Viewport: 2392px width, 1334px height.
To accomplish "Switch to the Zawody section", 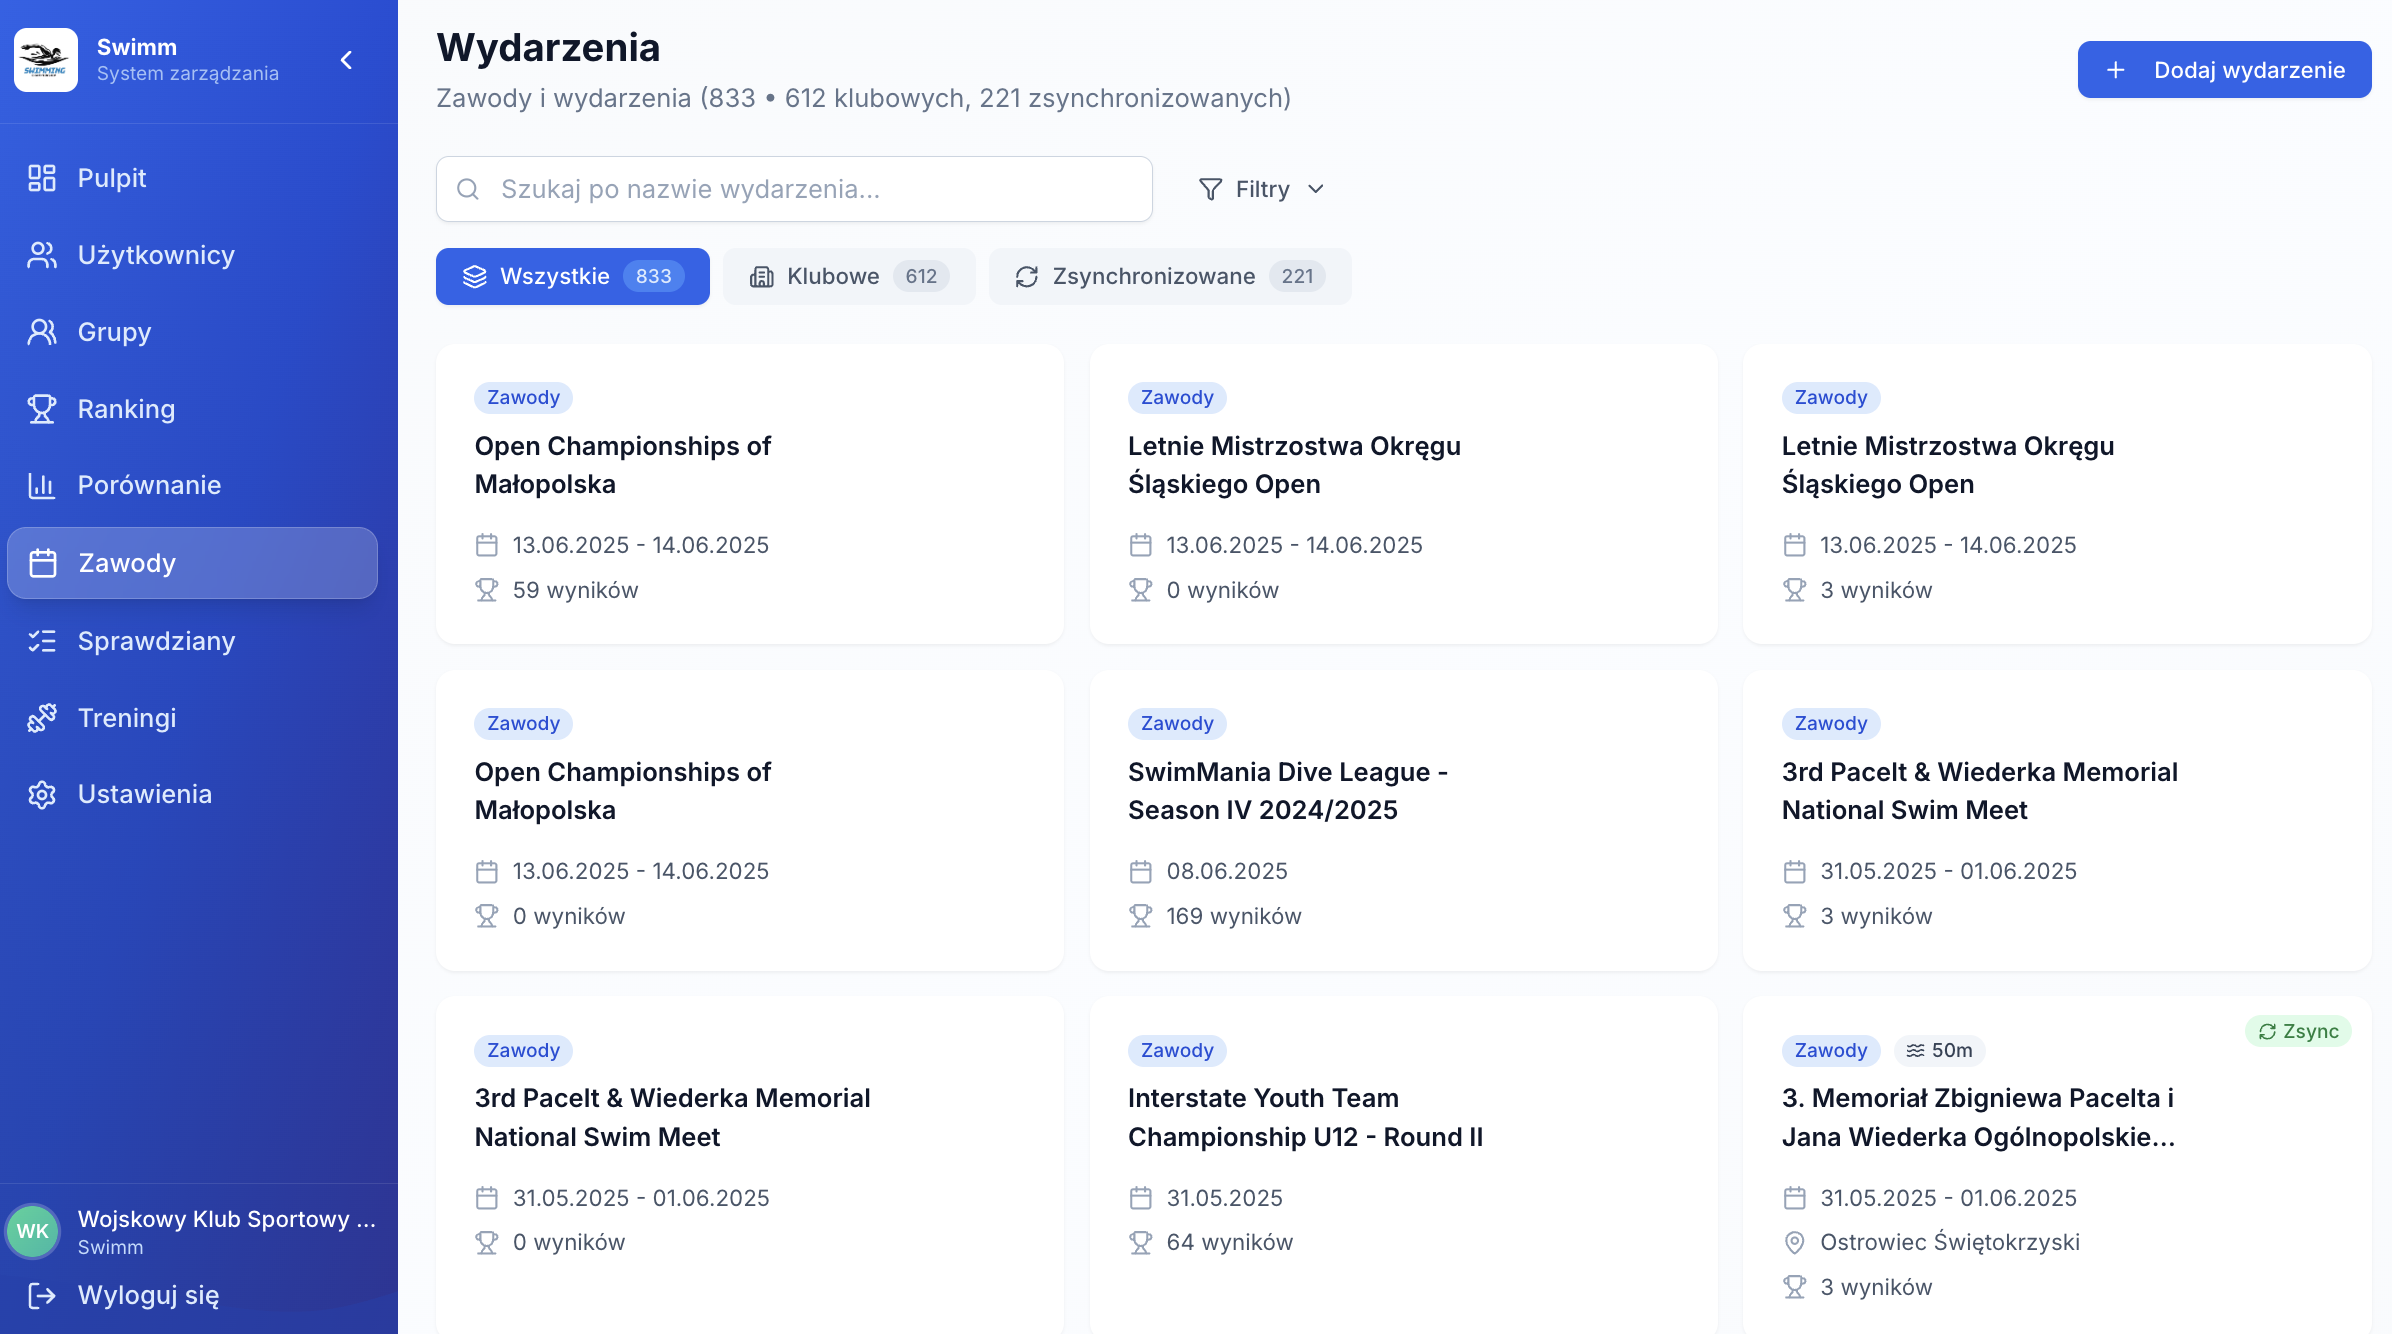I will click(x=127, y=563).
